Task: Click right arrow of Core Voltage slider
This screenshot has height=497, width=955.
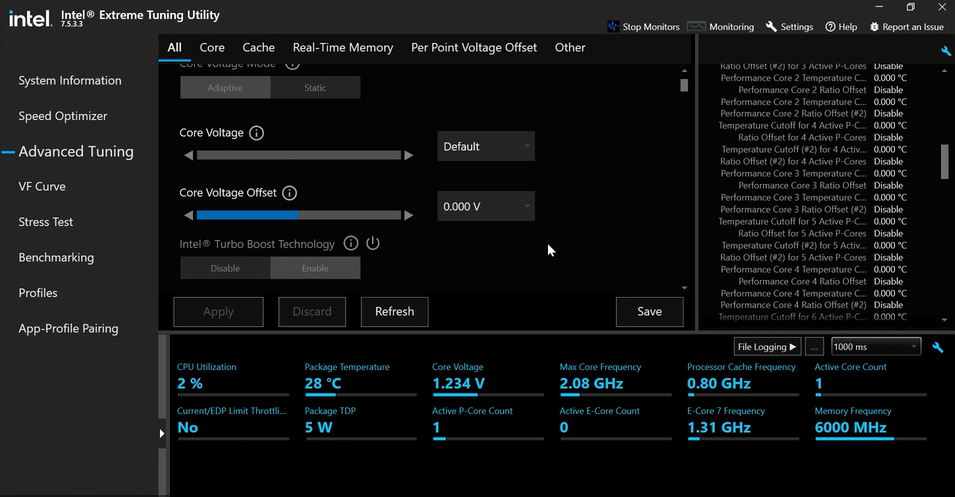Action: [409, 155]
